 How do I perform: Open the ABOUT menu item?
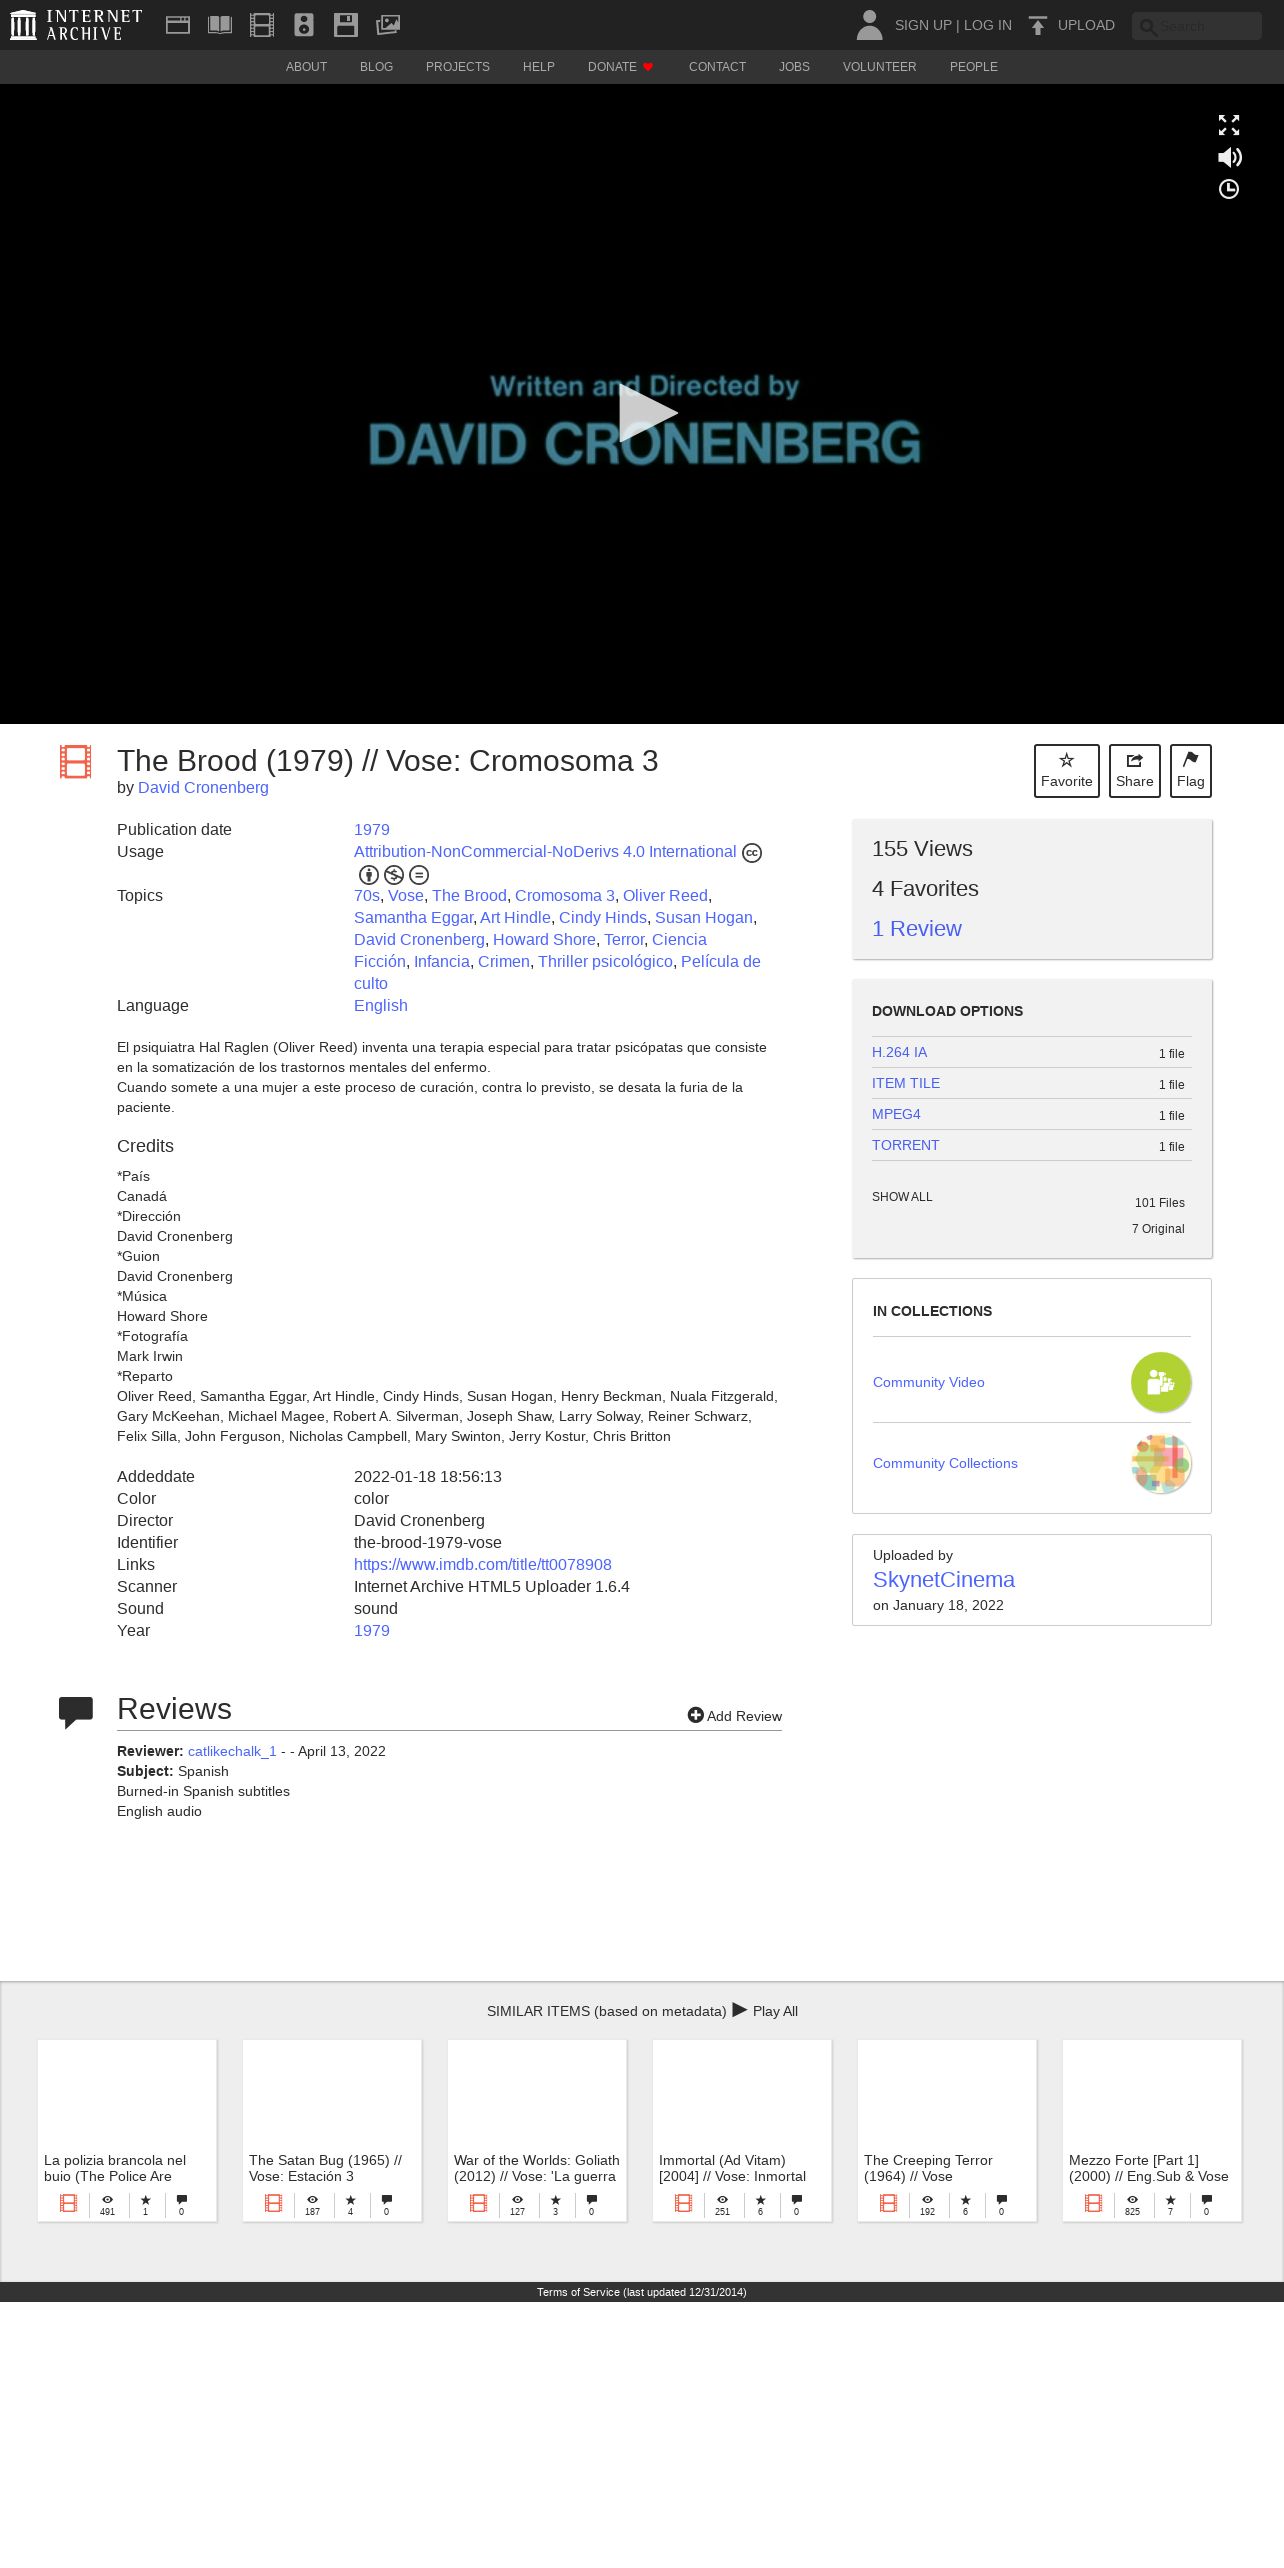click(306, 67)
